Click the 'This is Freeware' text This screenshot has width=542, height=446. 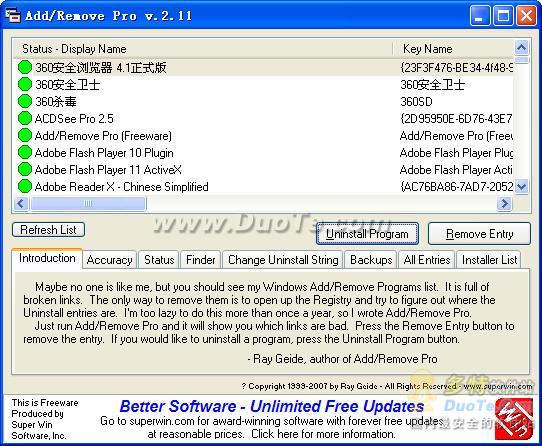point(45,403)
